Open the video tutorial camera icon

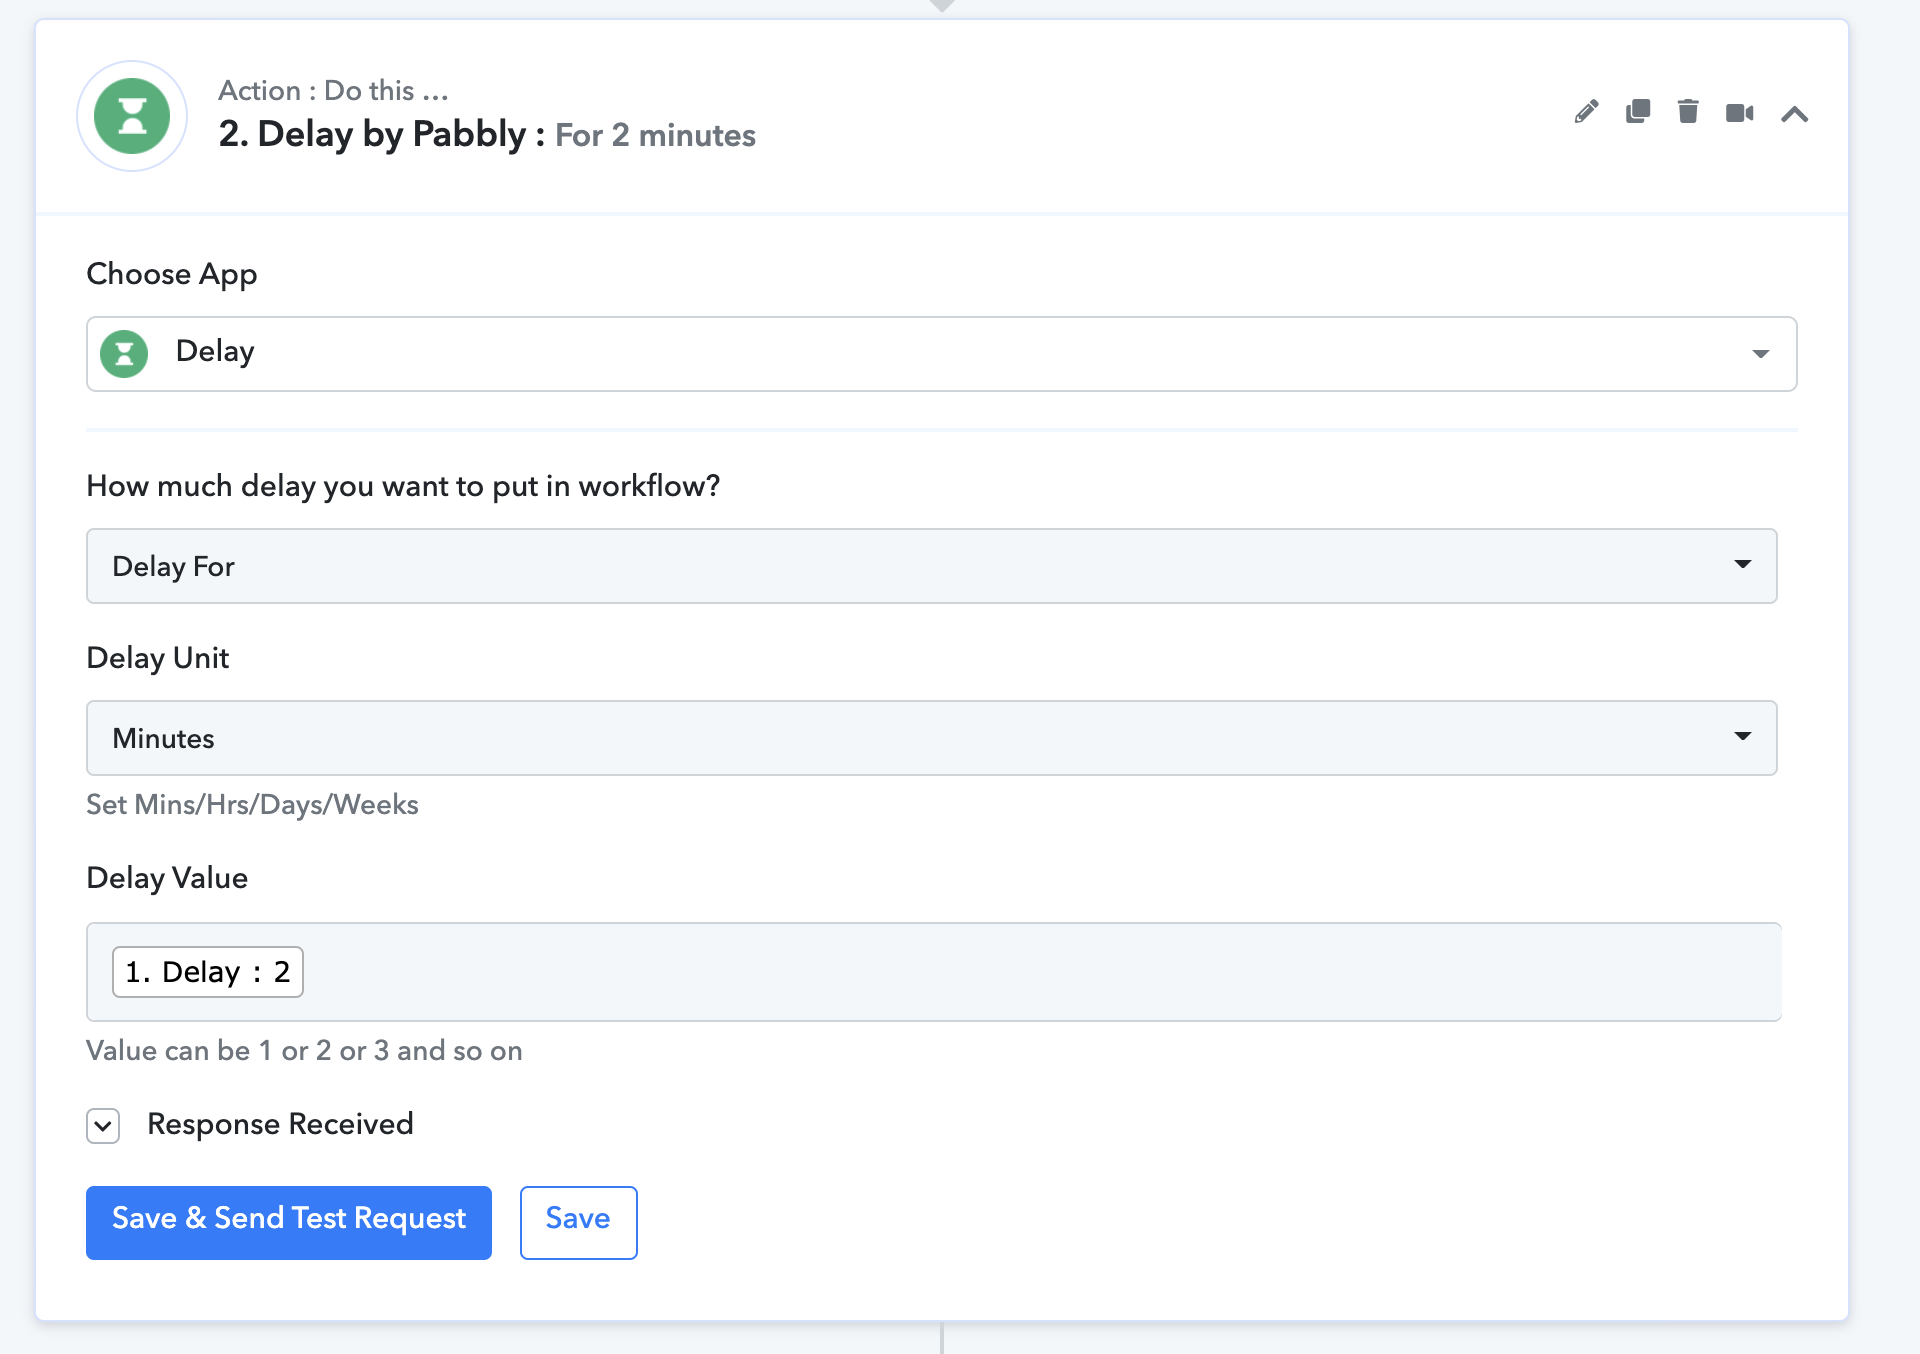click(x=1740, y=113)
